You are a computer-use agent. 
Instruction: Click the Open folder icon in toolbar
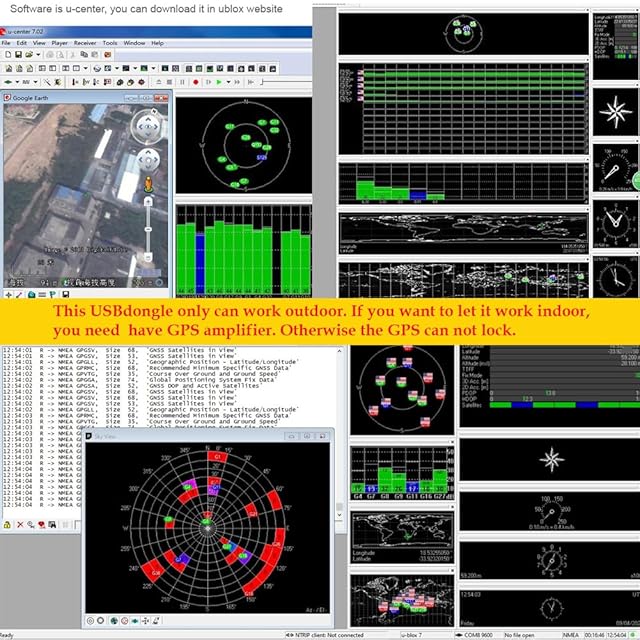pyautogui.click(x=29, y=54)
